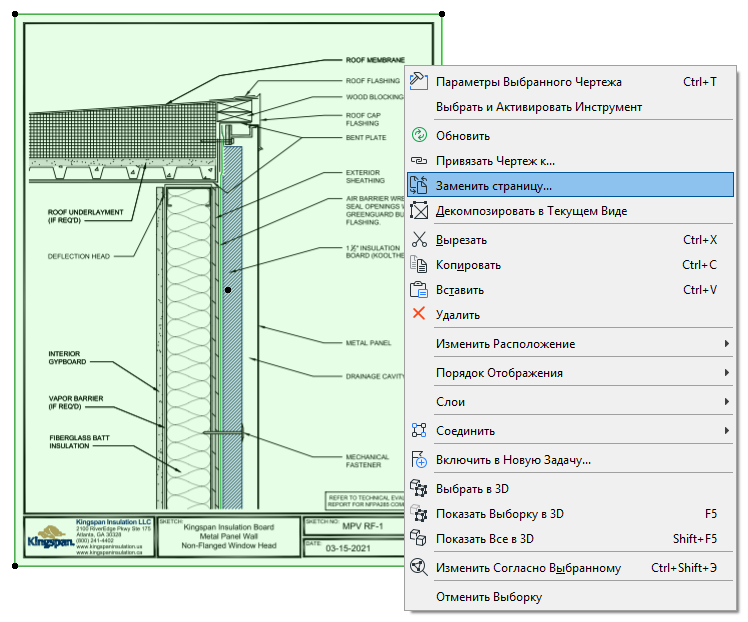Choose Показать Все в 3D
This screenshot has width=748, height=622.
[x=485, y=539]
